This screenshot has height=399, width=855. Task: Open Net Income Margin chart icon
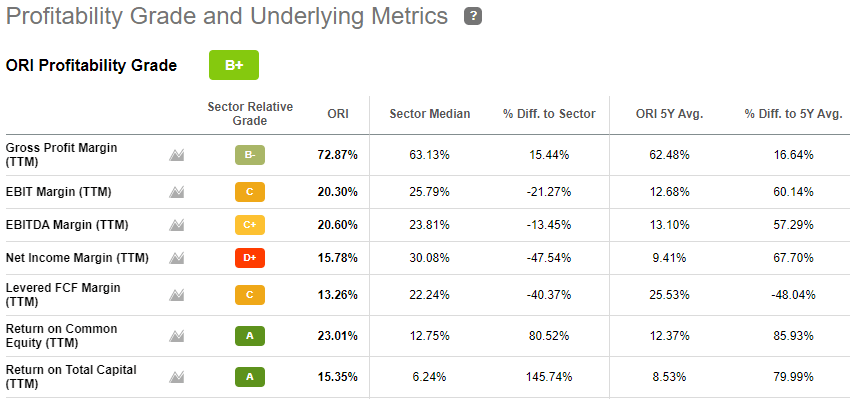tap(176, 258)
